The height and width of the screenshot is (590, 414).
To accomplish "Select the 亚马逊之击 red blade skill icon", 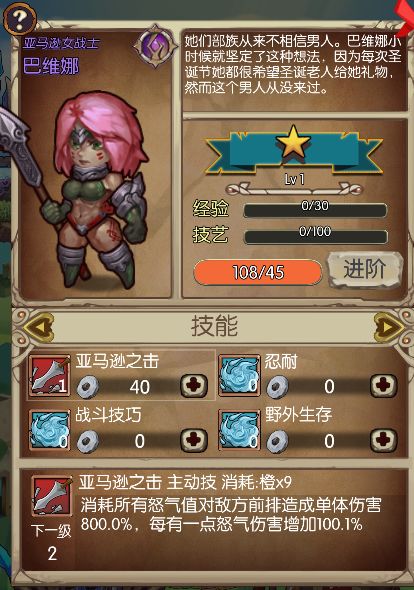I will pos(50,377).
